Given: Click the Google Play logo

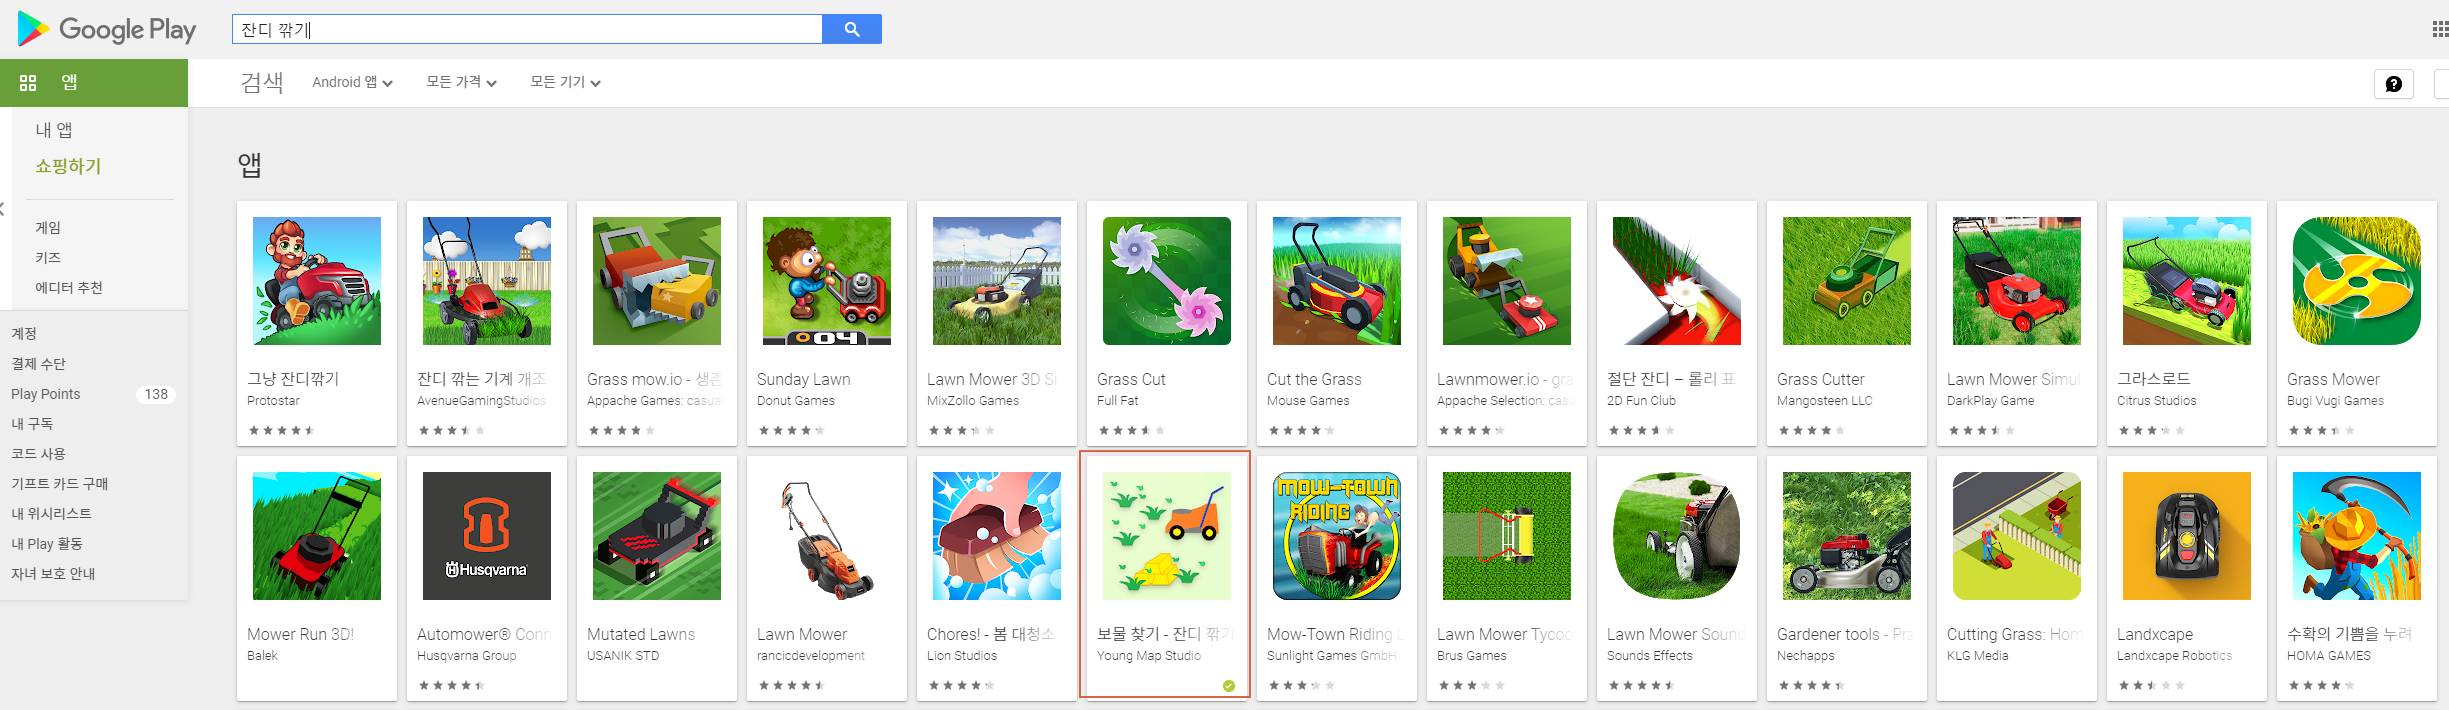Looking at the screenshot, I should tap(107, 29).
